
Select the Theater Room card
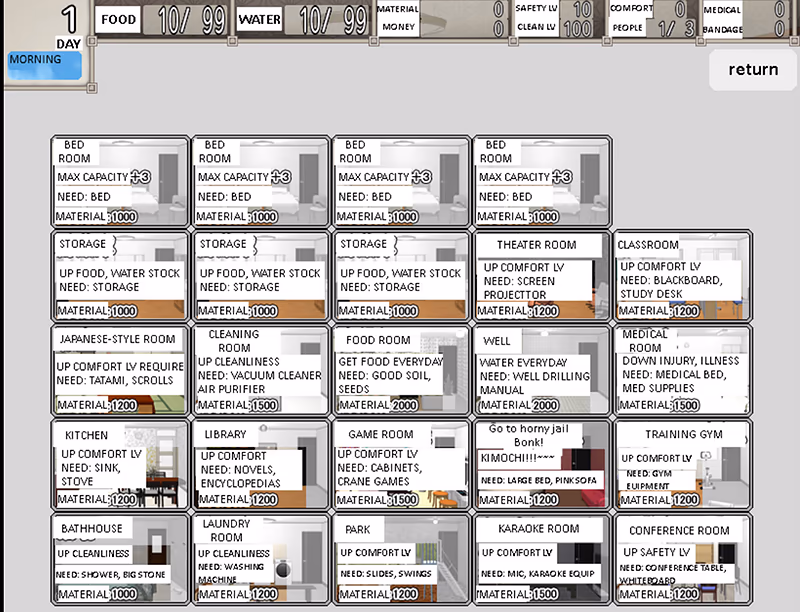pyautogui.click(x=541, y=277)
